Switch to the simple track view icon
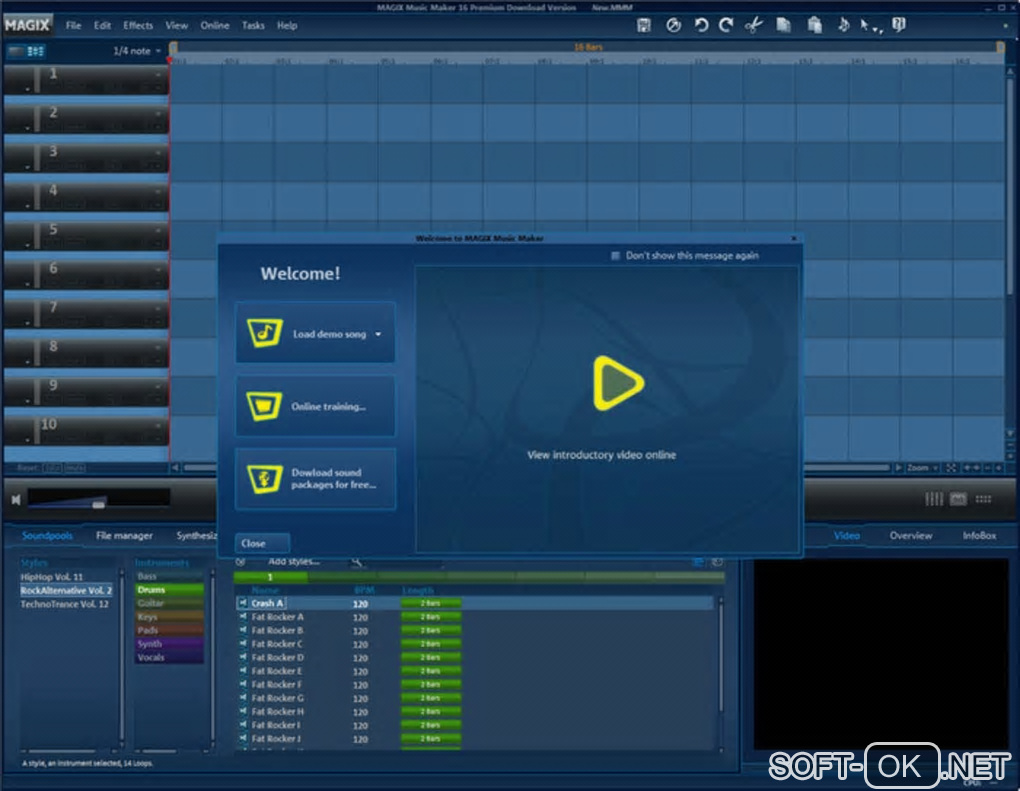 [x=16, y=51]
